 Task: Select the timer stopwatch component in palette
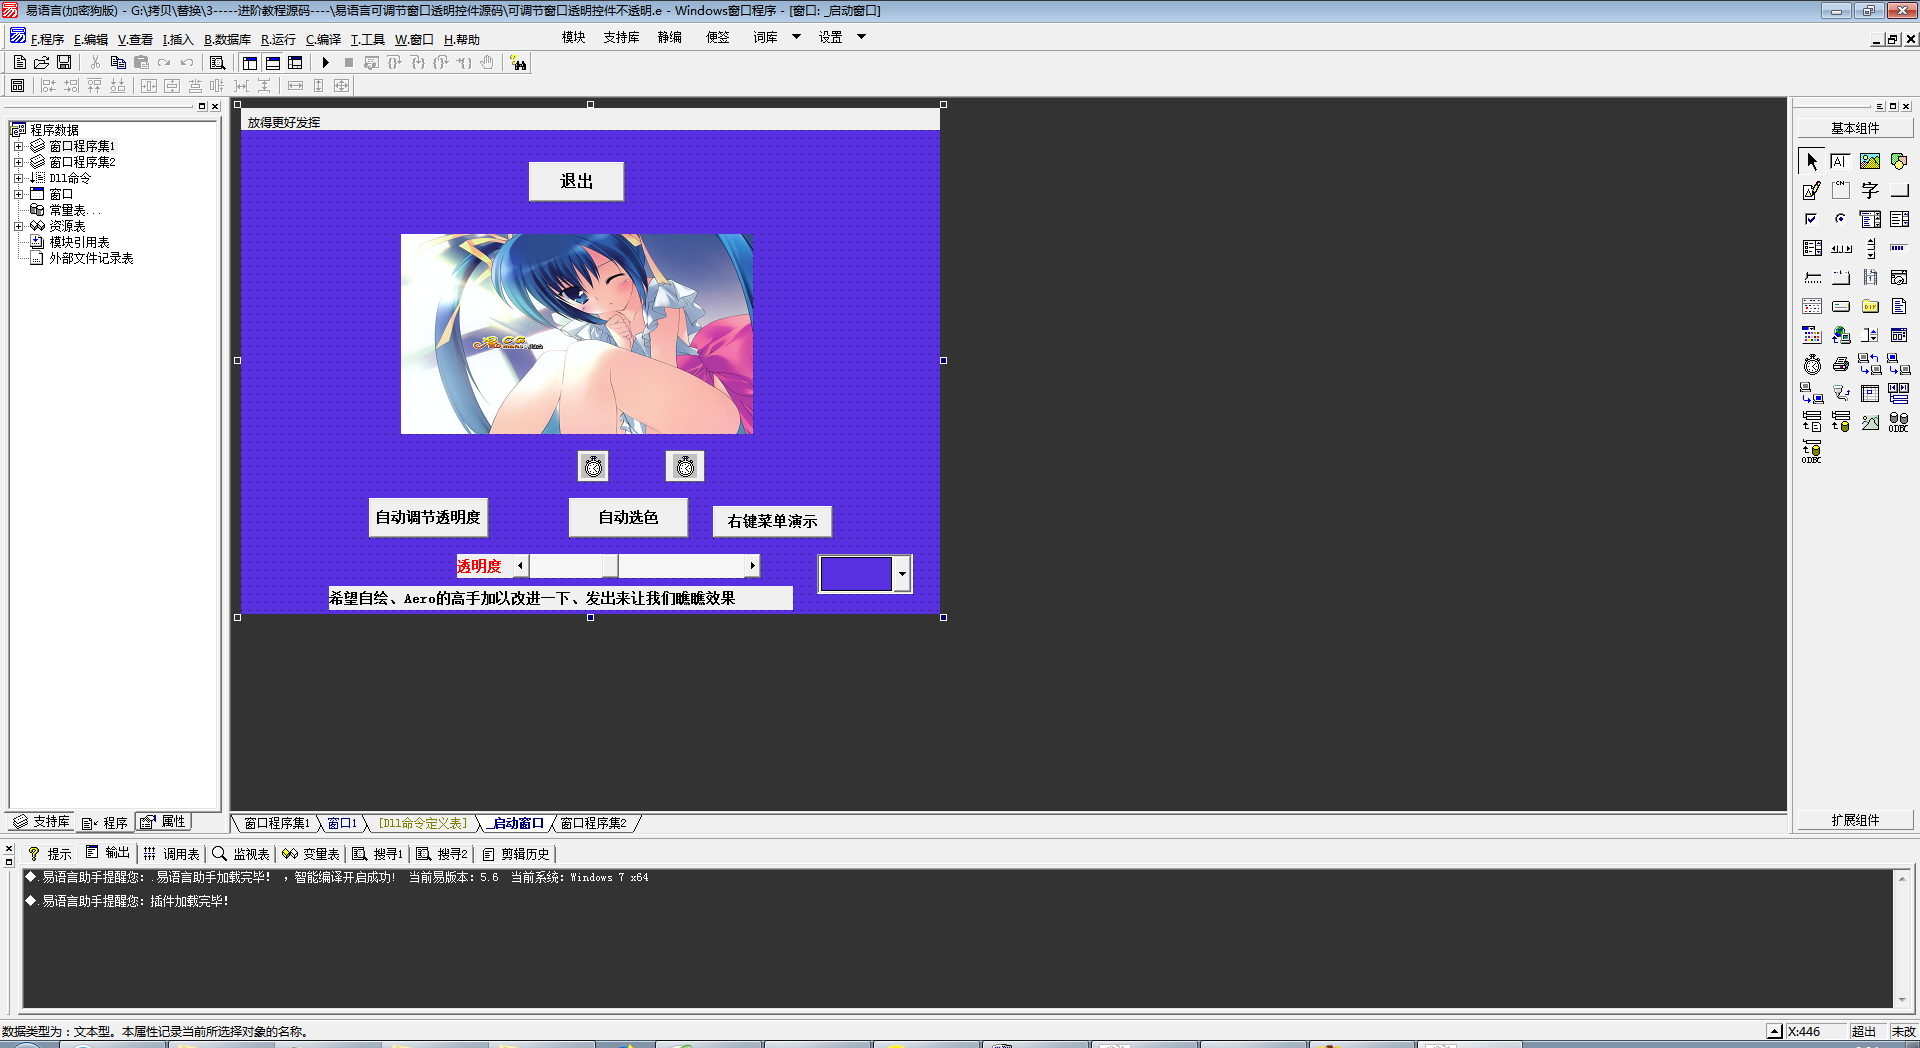(1812, 364)
